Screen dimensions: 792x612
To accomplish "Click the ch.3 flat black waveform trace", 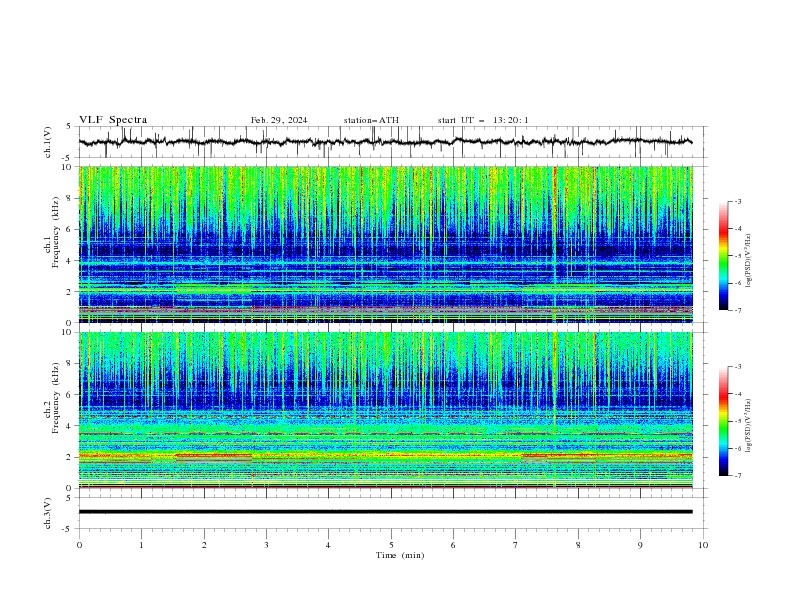I will [385, 512].
